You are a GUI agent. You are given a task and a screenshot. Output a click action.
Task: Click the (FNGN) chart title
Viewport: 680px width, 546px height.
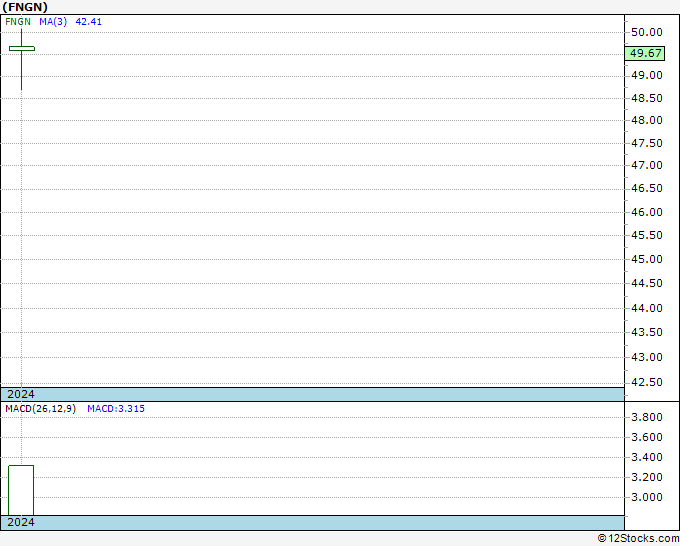pyautogui.click(x=25, y=7)
